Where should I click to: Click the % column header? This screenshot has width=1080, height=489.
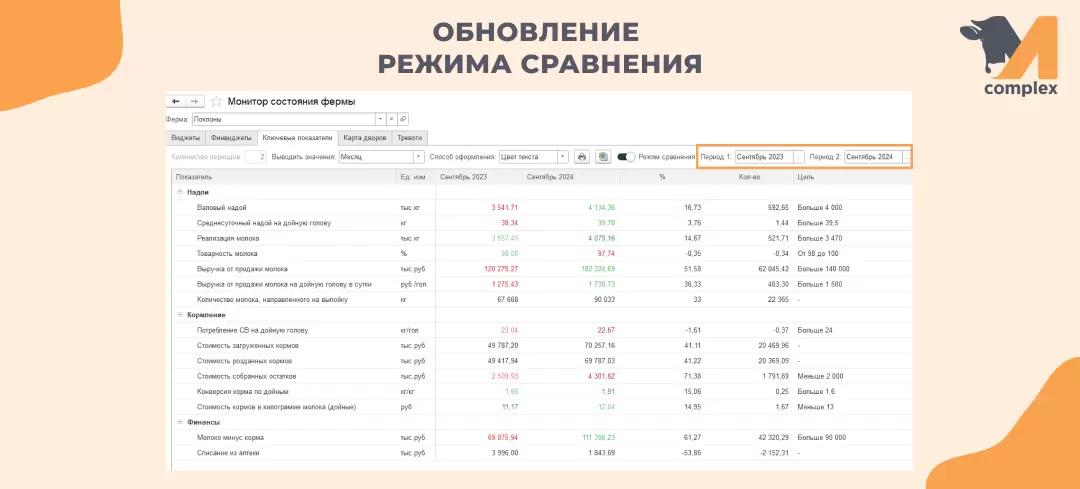tap(662, 177)
